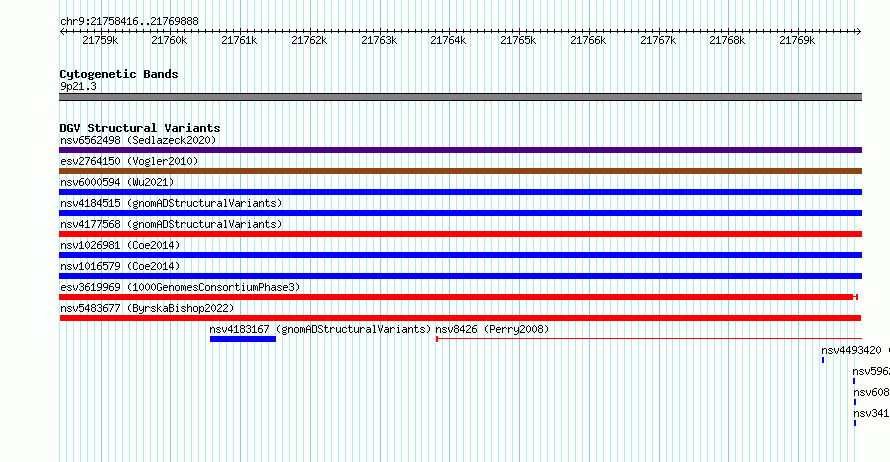Select the 21769k ruler position

797,40
